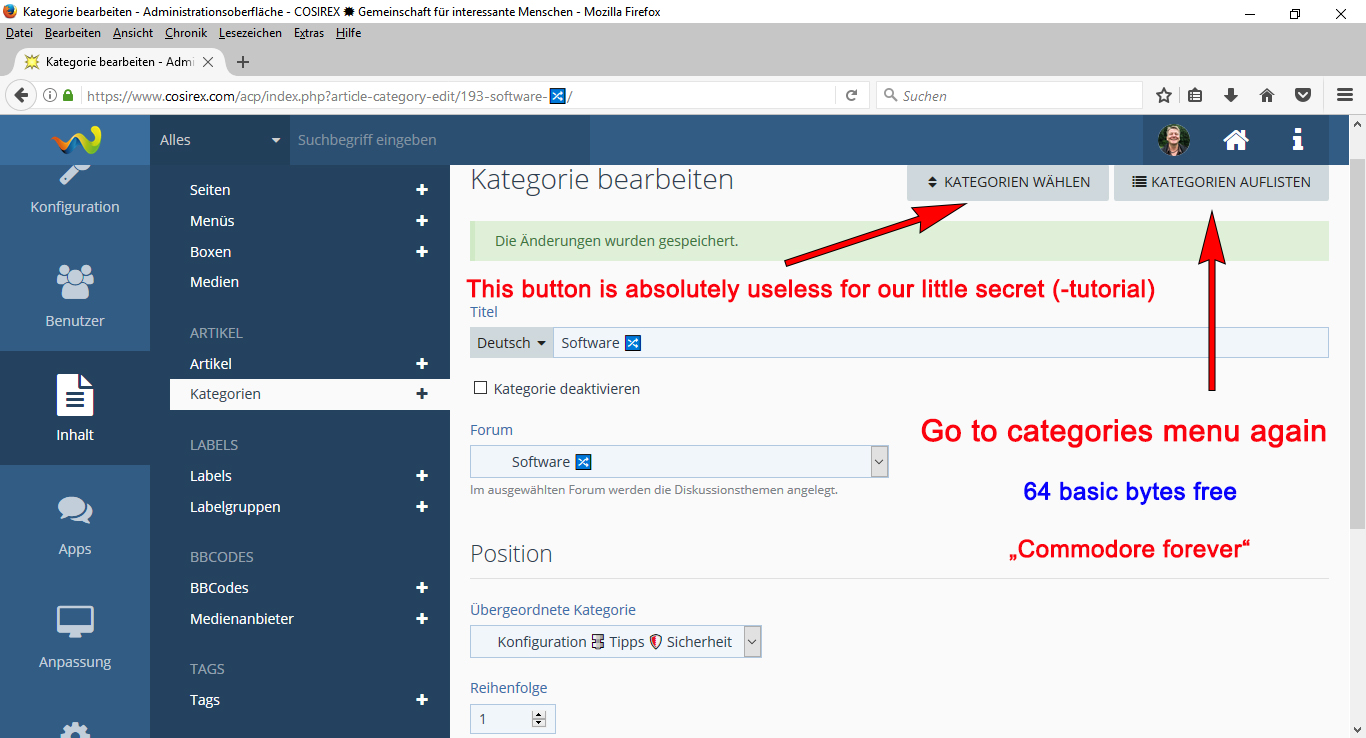Click the user avatar in header
This screenshot has width=1366, height=738.
[x=1173, y=140]
